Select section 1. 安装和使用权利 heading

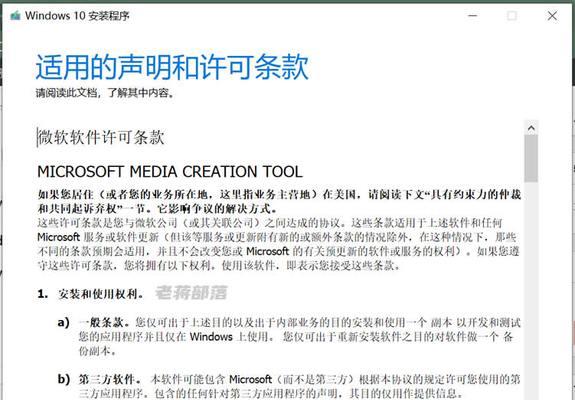point(90,294)
